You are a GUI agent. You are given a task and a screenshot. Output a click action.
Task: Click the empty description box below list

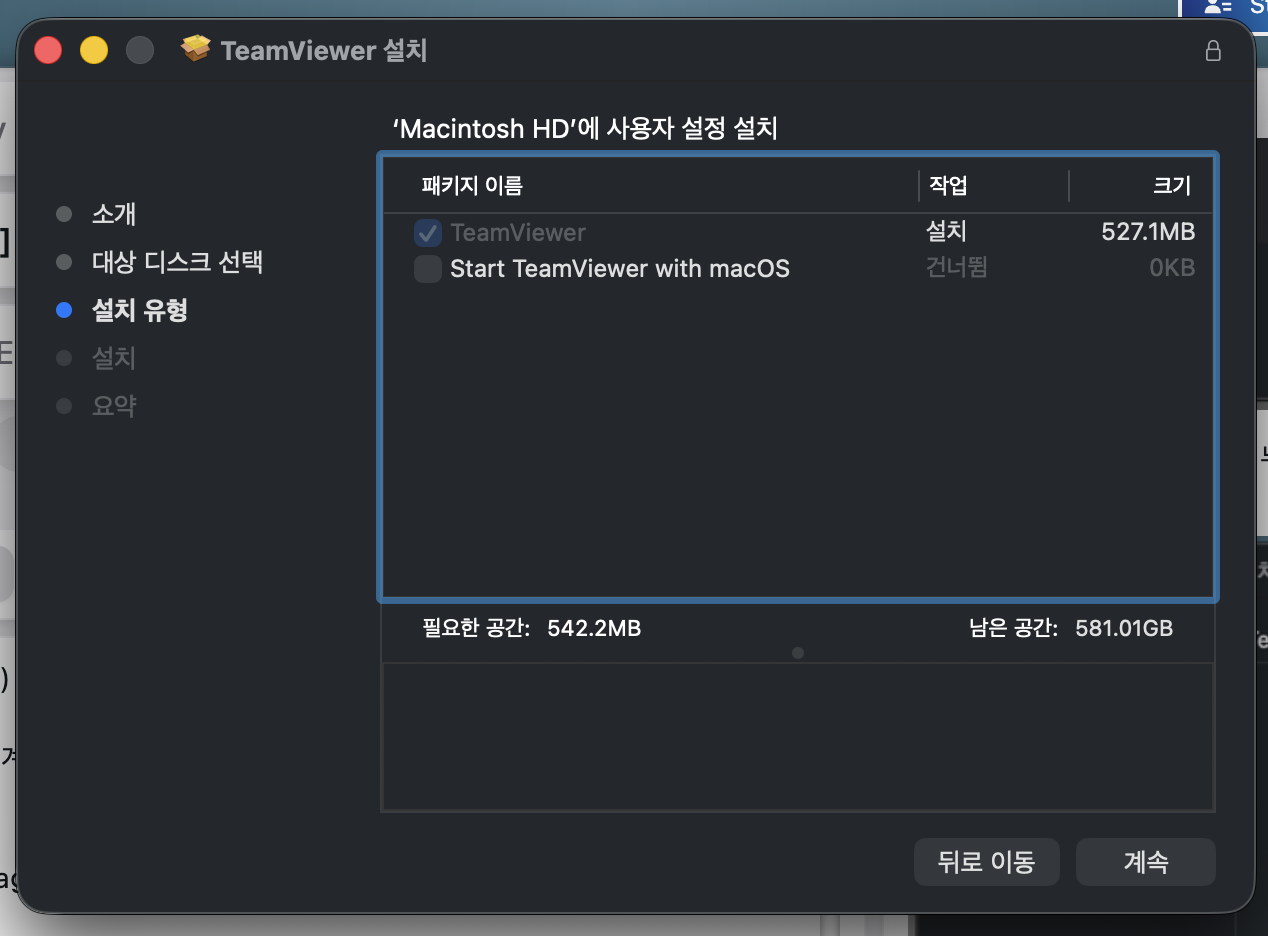tap(798, 736)
